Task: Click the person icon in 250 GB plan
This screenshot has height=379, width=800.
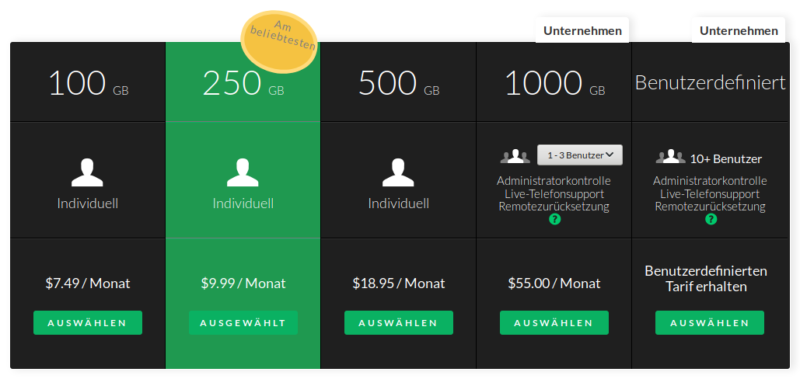Action: (x=243, y=172)
